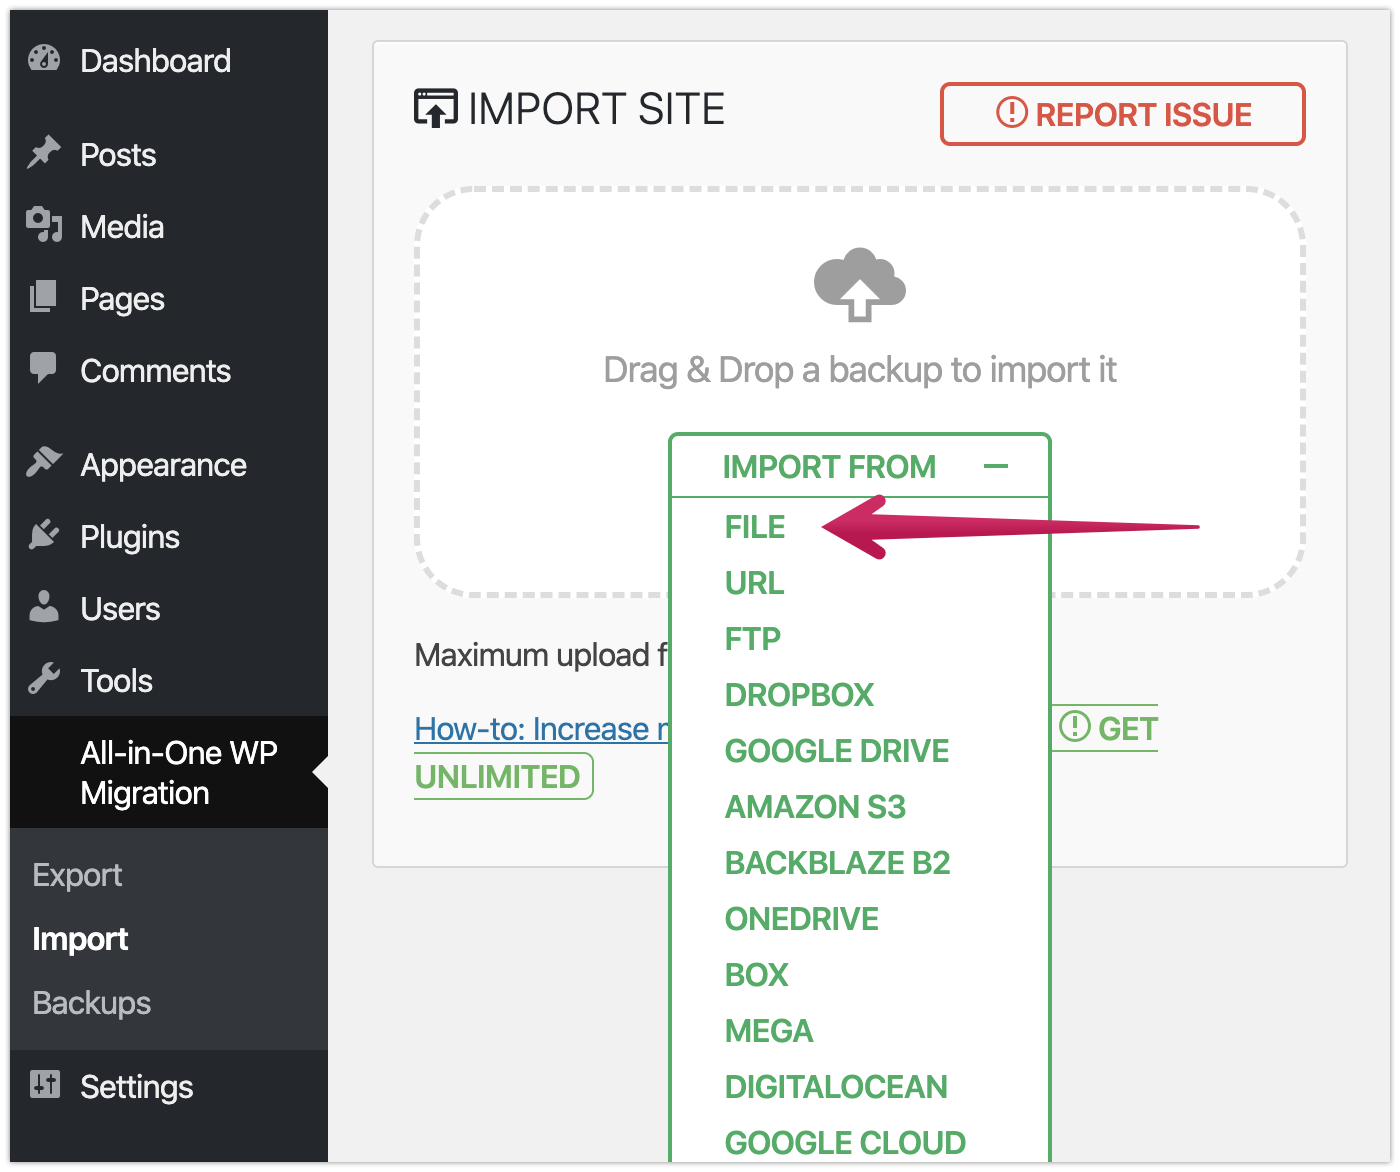Pick GOOGLE DRIVE import option
Screen dimensions: 1400x1172
point(837,751)
